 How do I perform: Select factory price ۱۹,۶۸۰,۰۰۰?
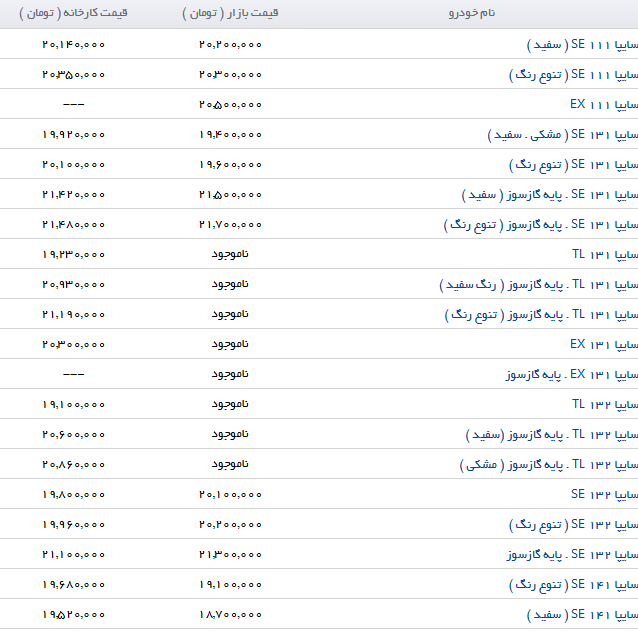pos(73,585)
